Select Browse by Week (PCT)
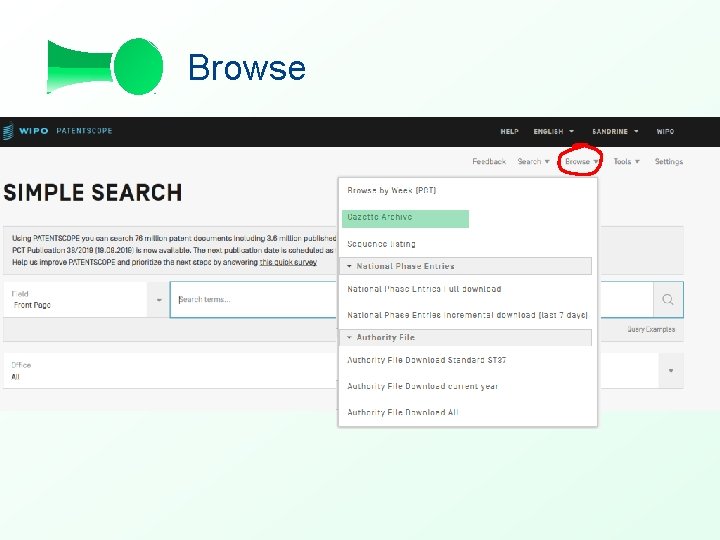This screenshot has height=540, width=720. click(392, 191)
